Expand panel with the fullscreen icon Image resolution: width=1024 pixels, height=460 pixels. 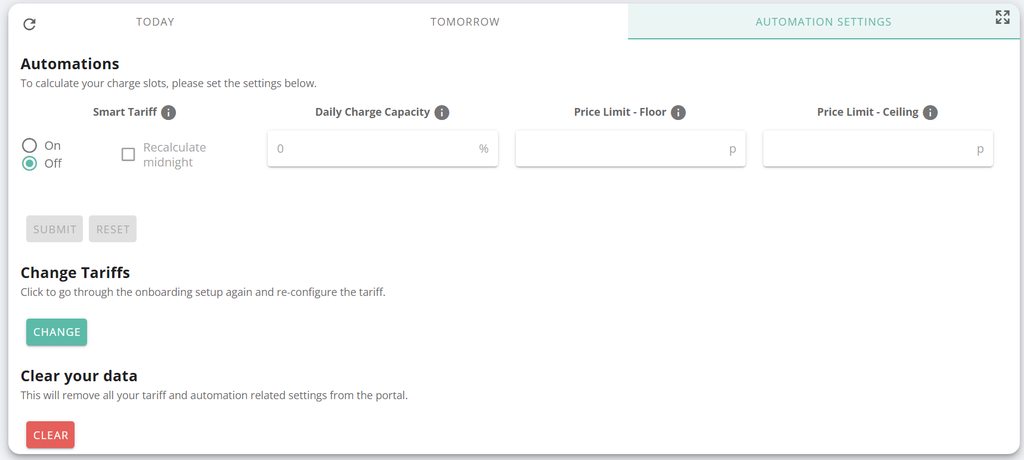click(1002, 17)
